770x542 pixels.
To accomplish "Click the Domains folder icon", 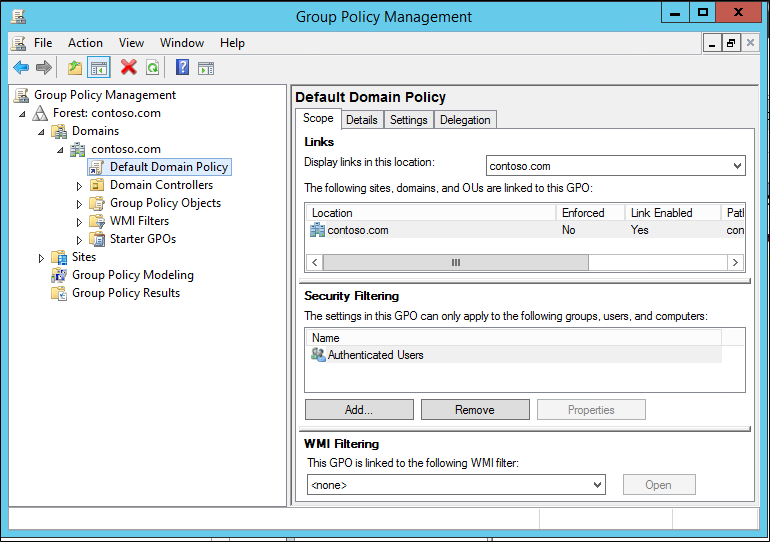I will click(x=59, y=132).
